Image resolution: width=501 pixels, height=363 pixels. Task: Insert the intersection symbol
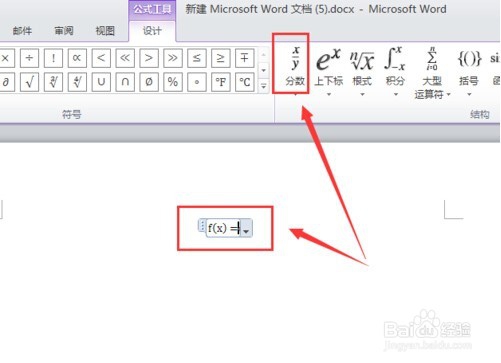point(125,82)
